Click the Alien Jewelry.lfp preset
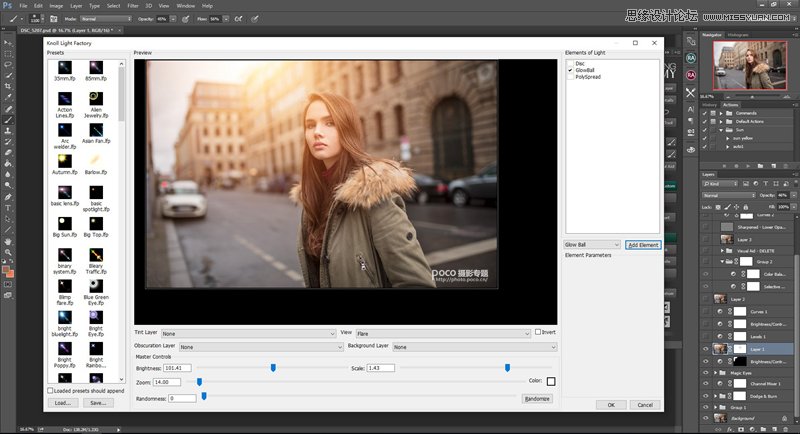This screenshot has height=434, width=800. pos(97,100)
